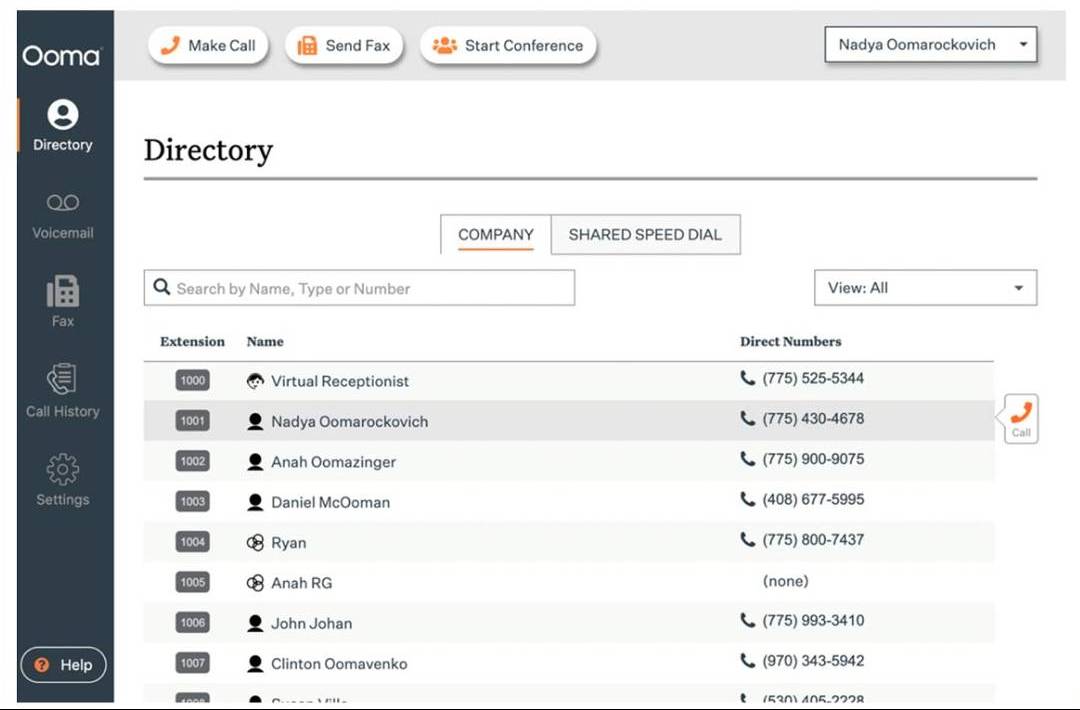Click the phone icon beside (775) 430-4678
The height and width of the screenshot is (710, 1080).
747,418
